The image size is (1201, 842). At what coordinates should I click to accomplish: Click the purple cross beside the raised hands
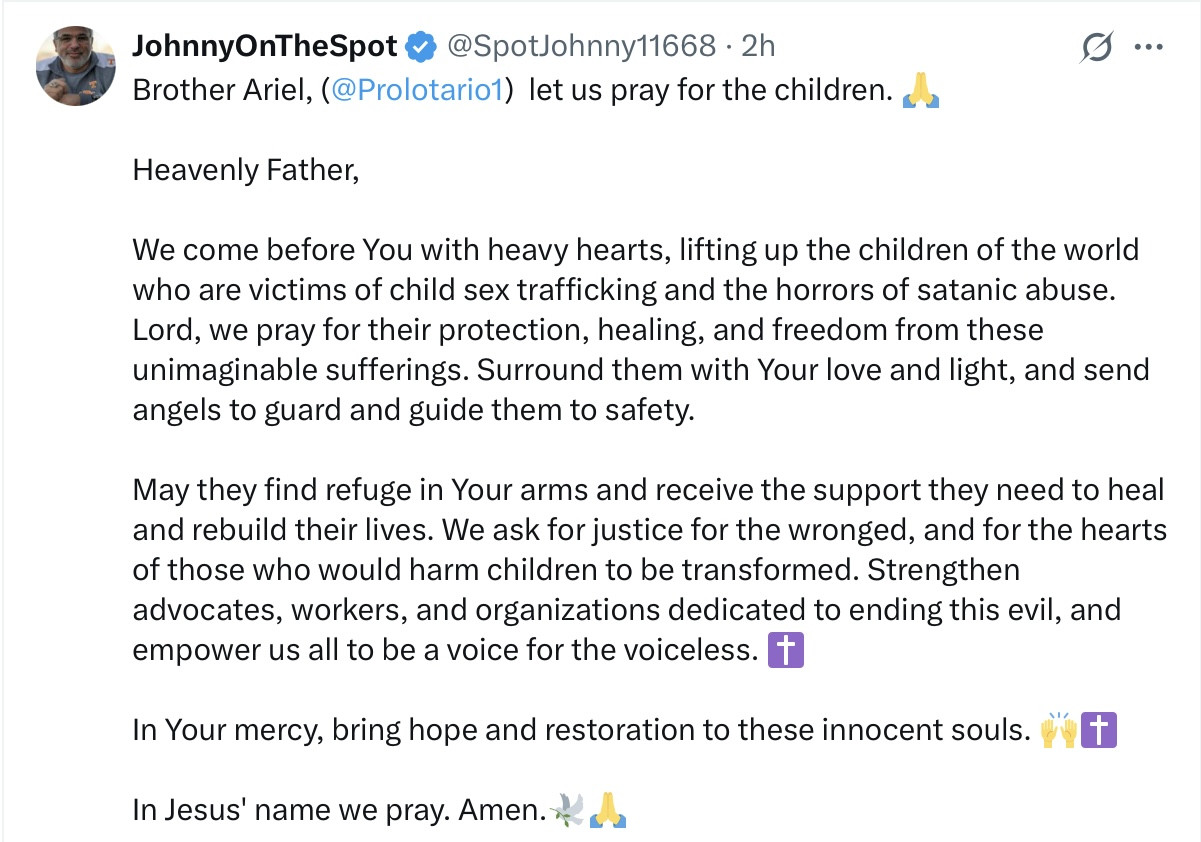(x=1098, y=731)
